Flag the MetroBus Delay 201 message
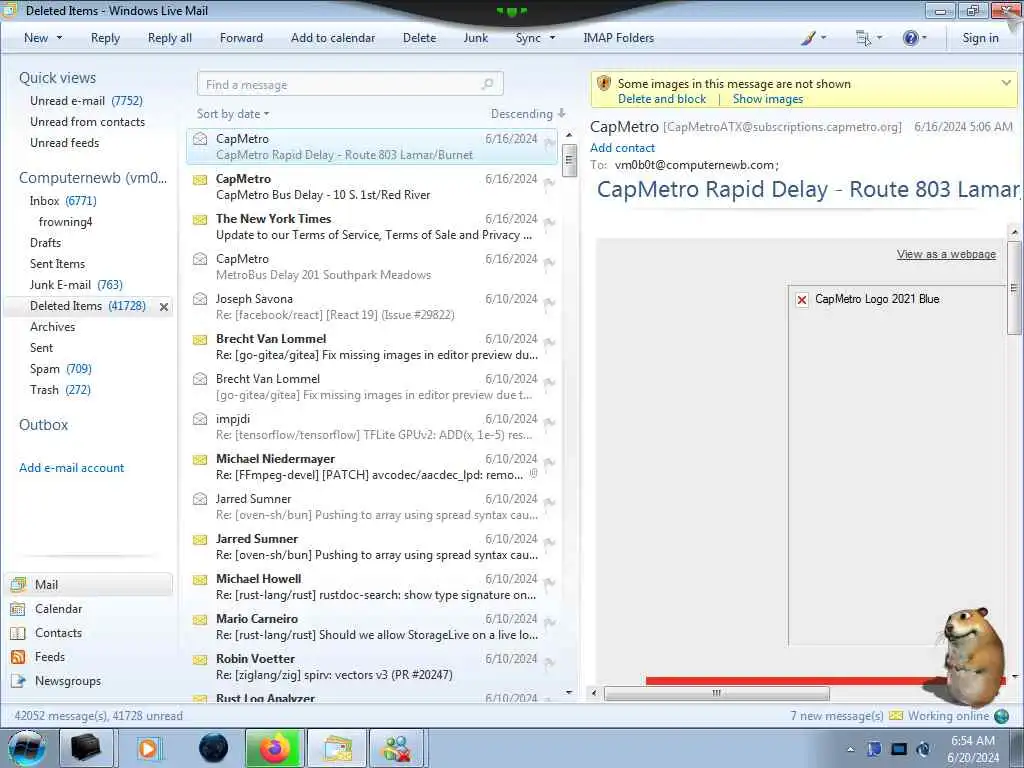The image size is (1024, 768). pos(550,263)
